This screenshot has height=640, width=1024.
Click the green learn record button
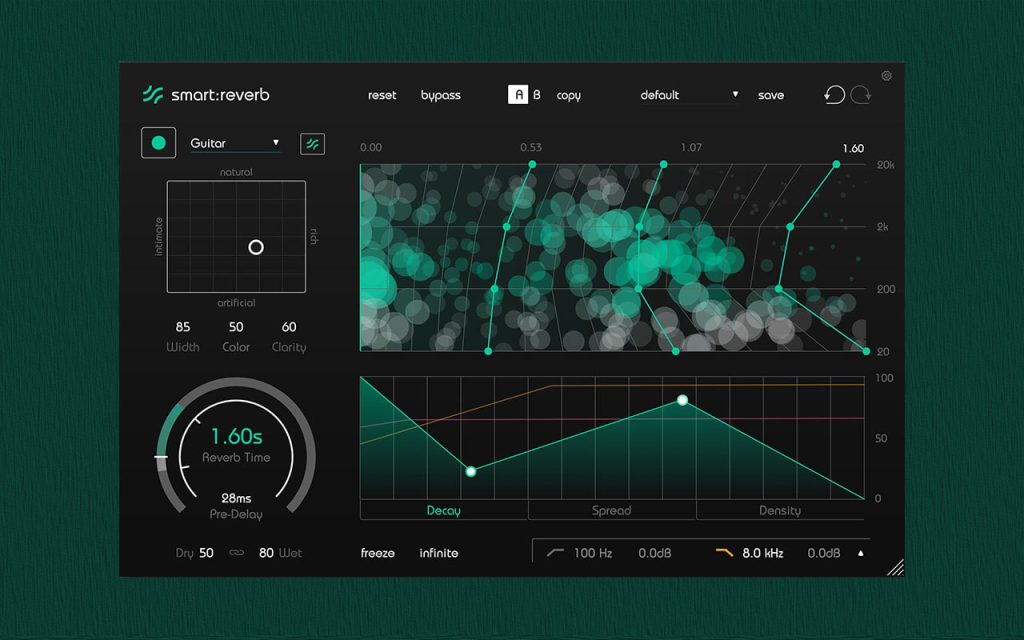coord(159,143)
